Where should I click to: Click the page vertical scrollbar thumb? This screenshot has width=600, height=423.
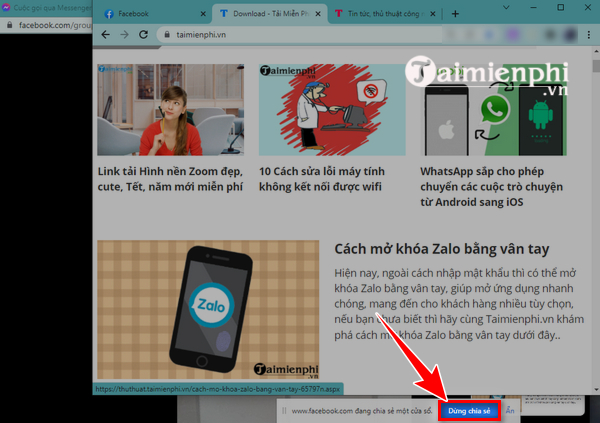596,66
